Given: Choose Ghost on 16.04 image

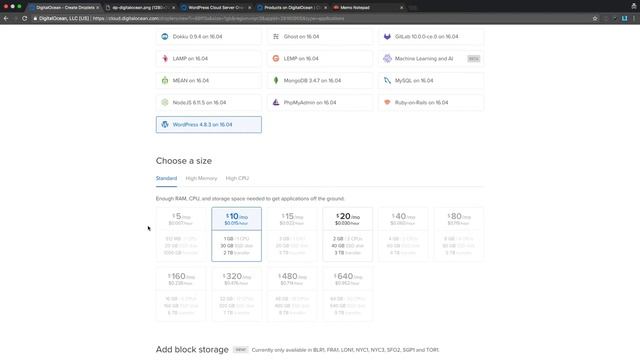Looking at the screenshot, I should (320, 37).
